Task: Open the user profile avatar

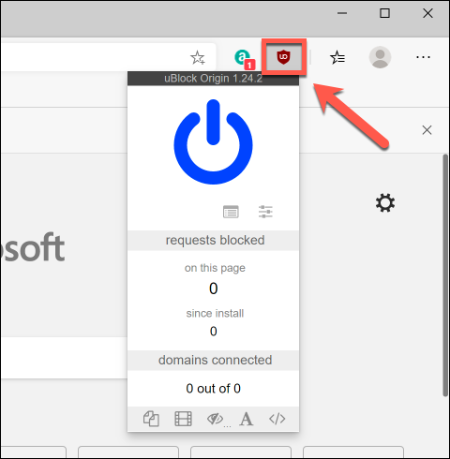Action: coord(380,57)
